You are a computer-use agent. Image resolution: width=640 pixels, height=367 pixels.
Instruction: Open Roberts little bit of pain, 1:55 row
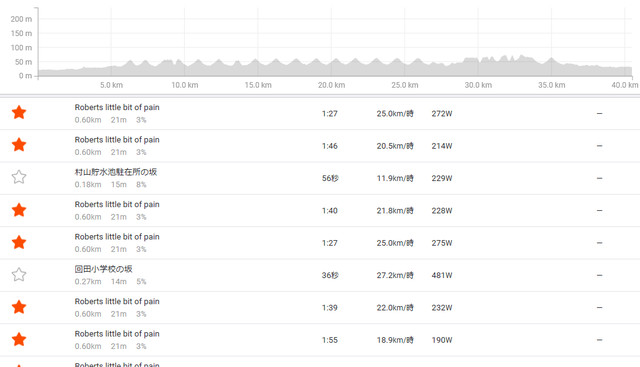117,334
